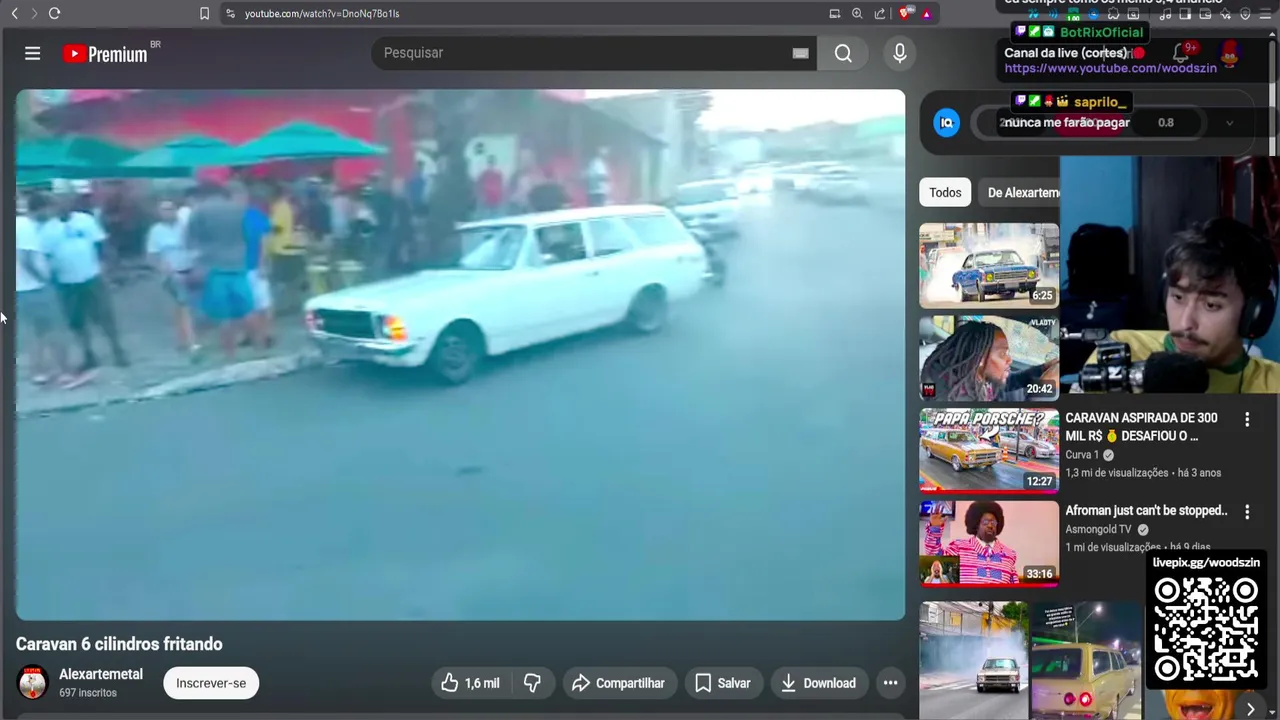Go back with browser back arrow
This screenshot has height=720, width=1280.
pos(14,13)
